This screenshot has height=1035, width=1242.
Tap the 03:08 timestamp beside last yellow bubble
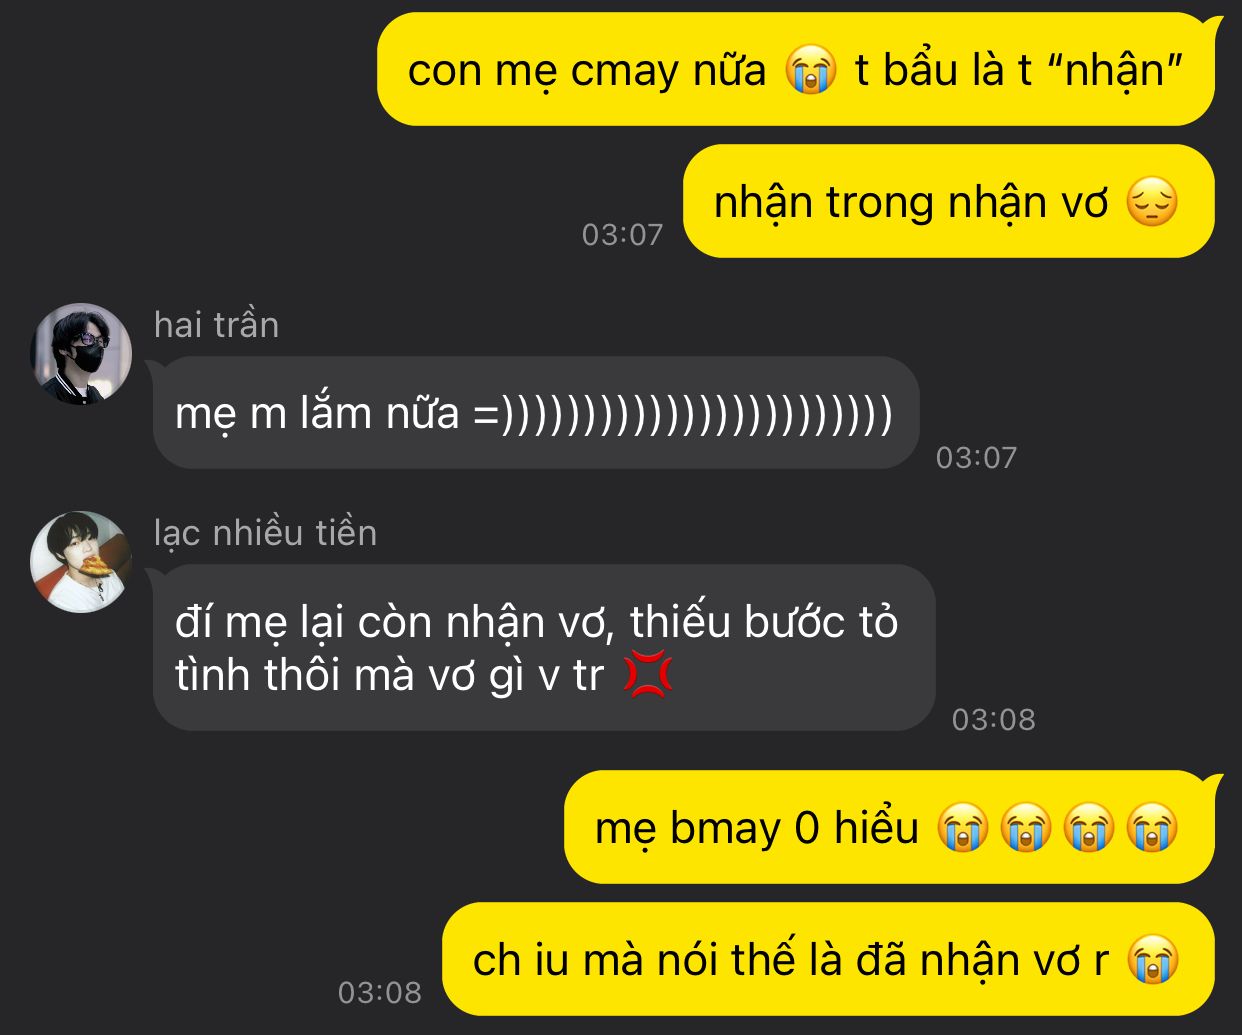[380, 993]
